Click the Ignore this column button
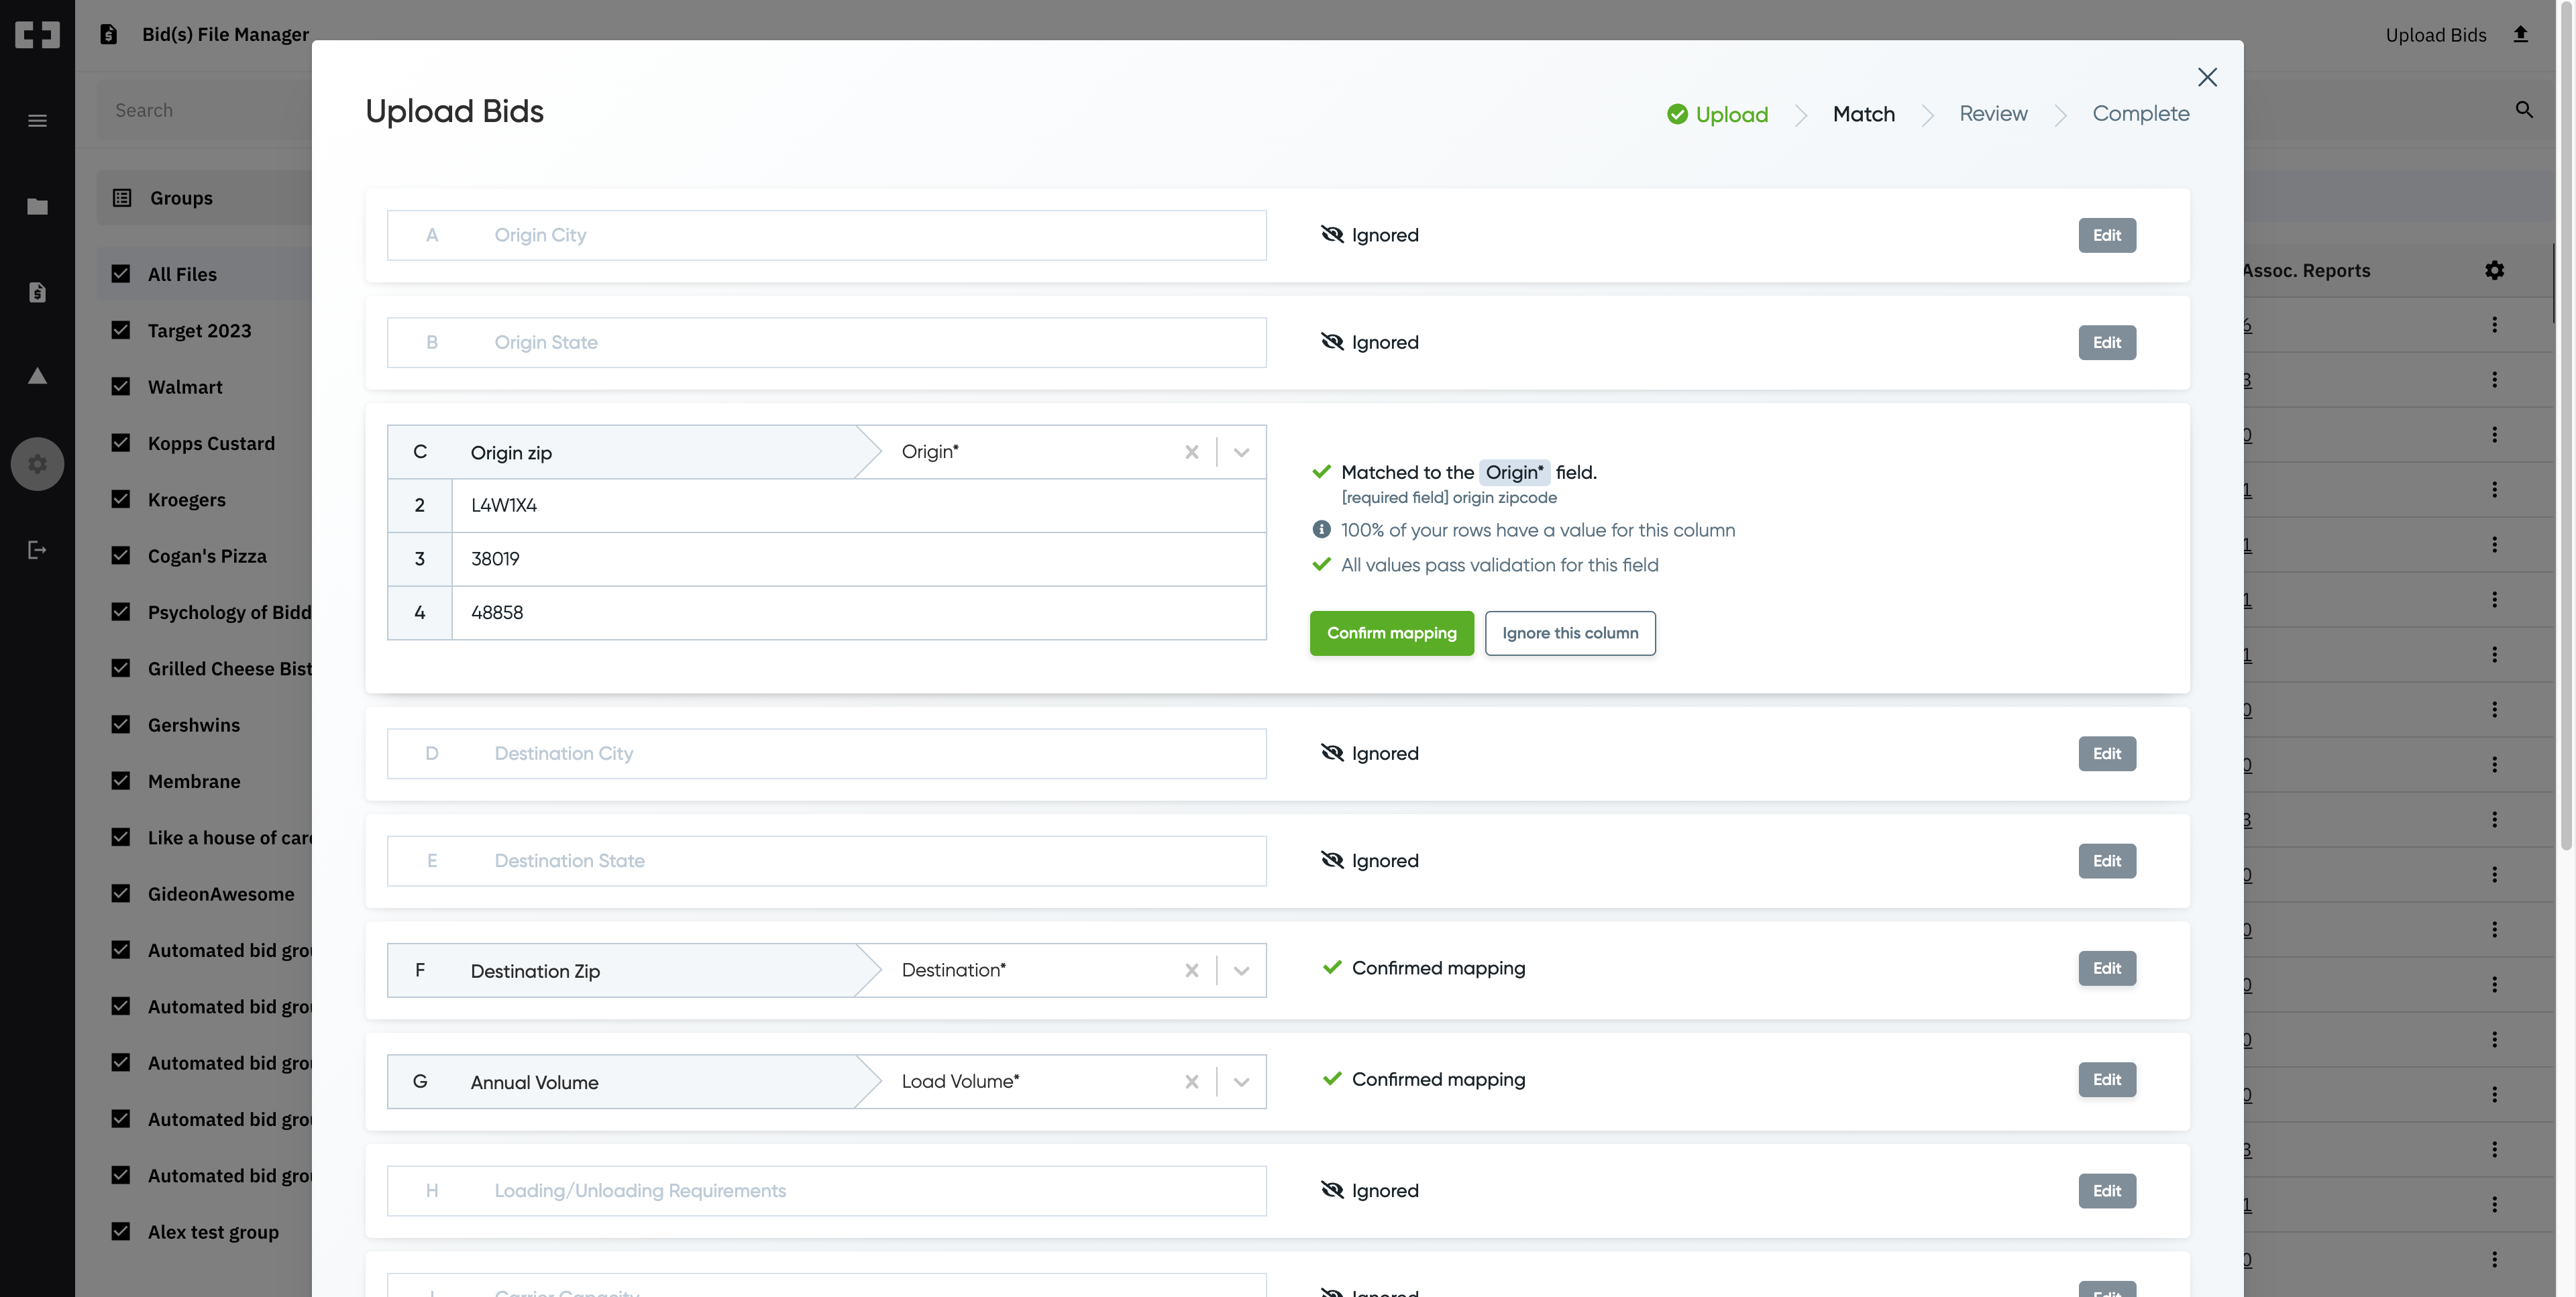2576x1297 pixels. click(x=1570, y=633)
